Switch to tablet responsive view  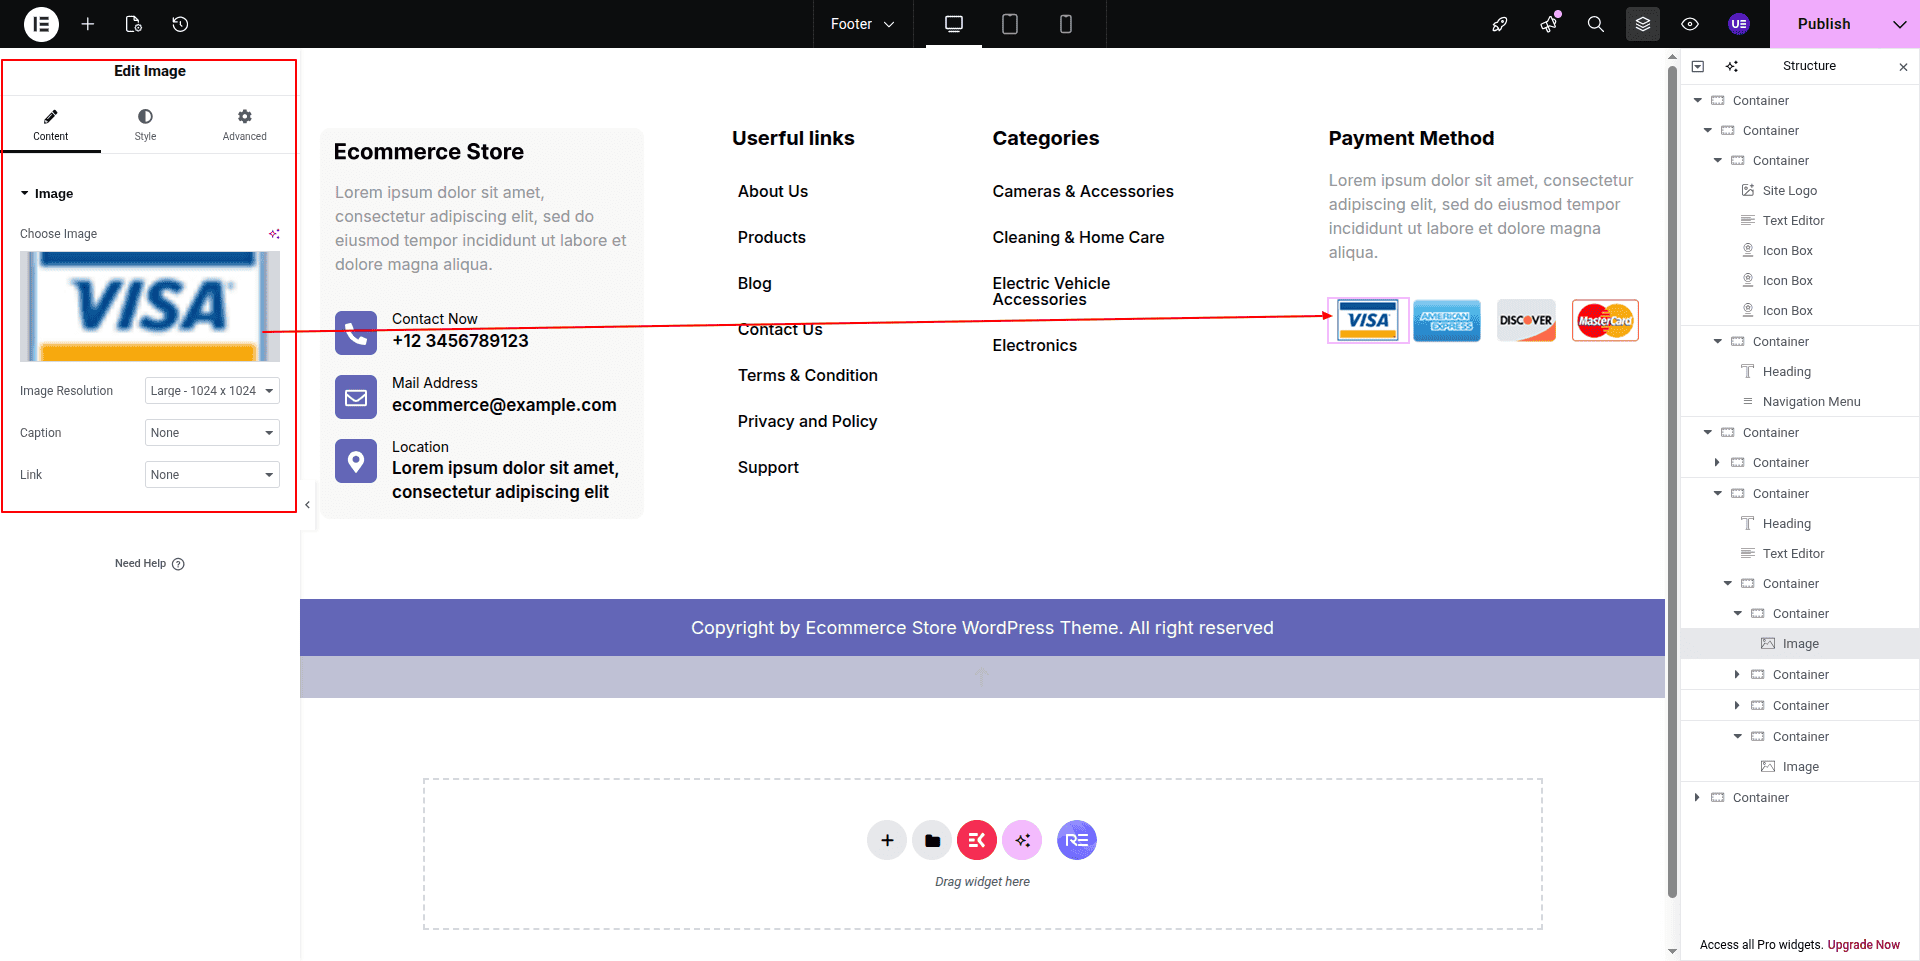click(1010, 24)
